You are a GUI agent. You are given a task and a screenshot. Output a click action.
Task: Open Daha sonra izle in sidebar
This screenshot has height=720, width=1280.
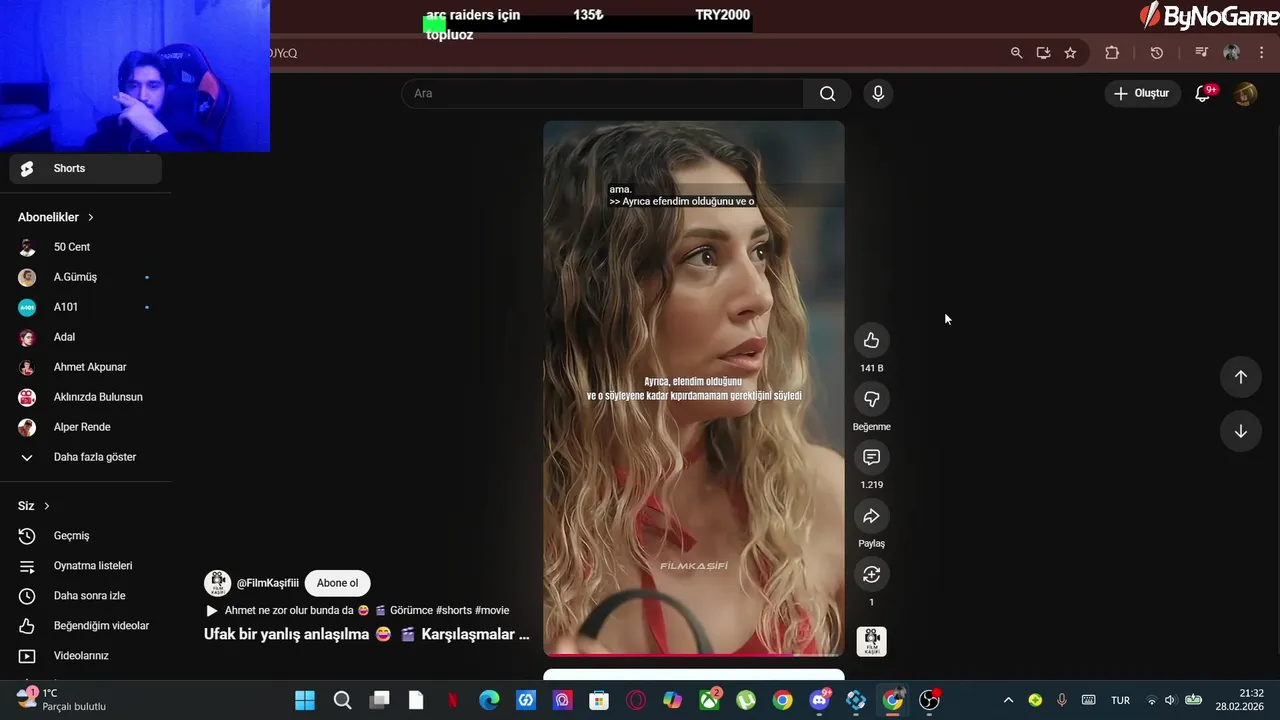86,596
